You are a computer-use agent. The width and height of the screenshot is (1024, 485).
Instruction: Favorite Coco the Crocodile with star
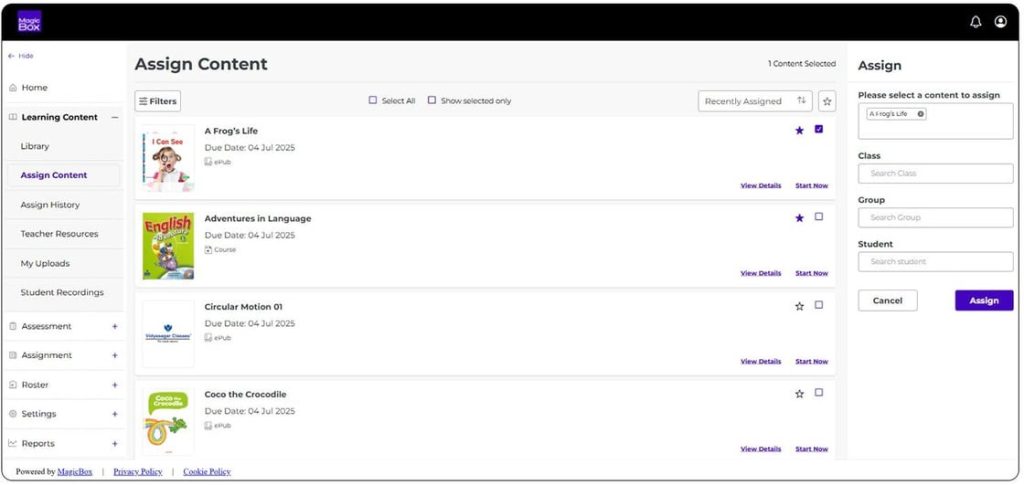click(799, 394)
